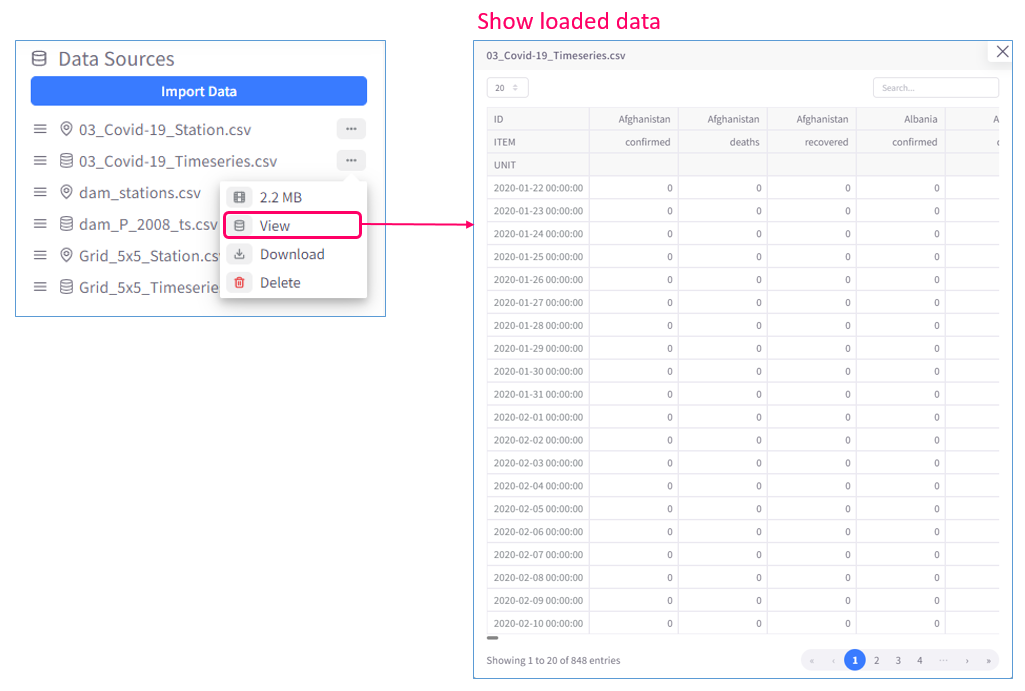Click database icon of 03_Covid-19_Timeseries.csv

[x=66, y=160]
